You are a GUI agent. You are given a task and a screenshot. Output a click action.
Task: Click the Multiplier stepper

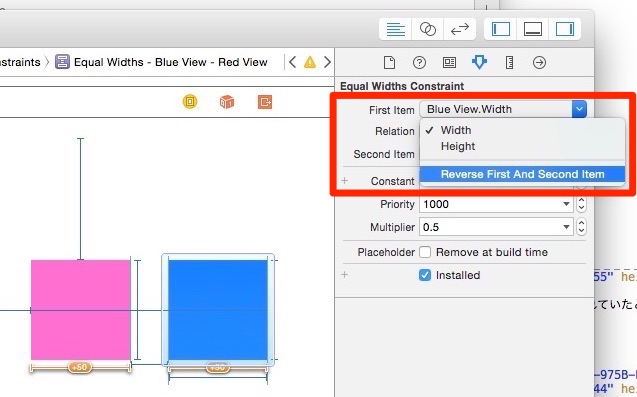coord(581,227)
